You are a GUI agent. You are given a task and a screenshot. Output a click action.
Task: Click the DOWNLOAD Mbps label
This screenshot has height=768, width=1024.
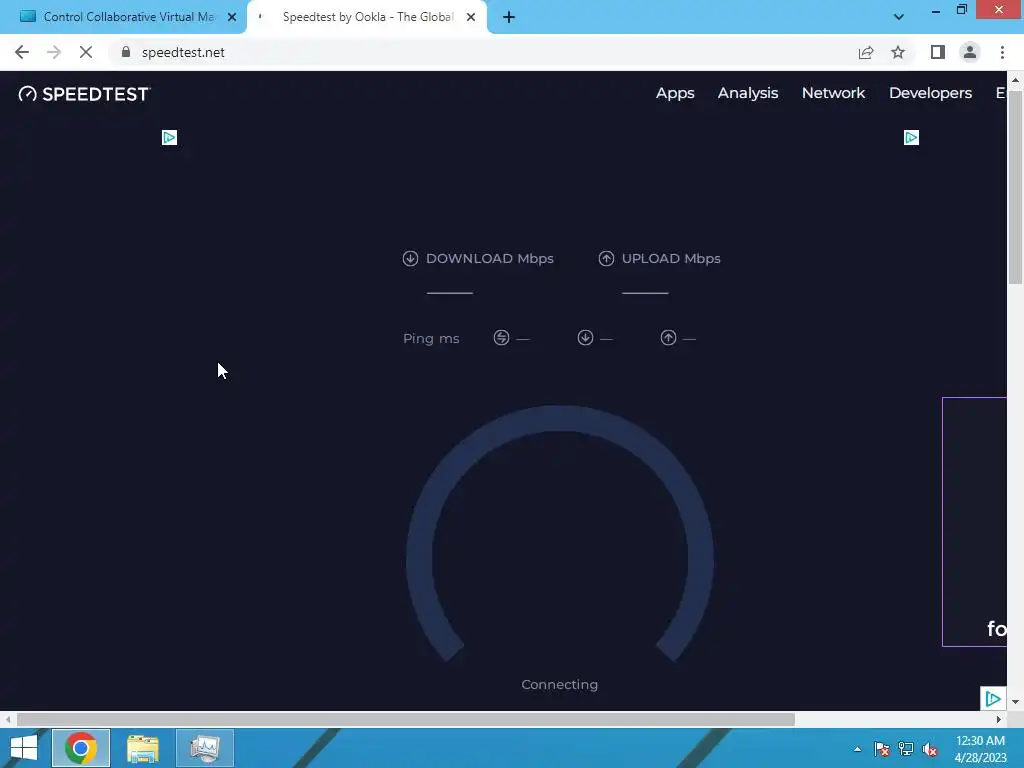tap(490, 259)
